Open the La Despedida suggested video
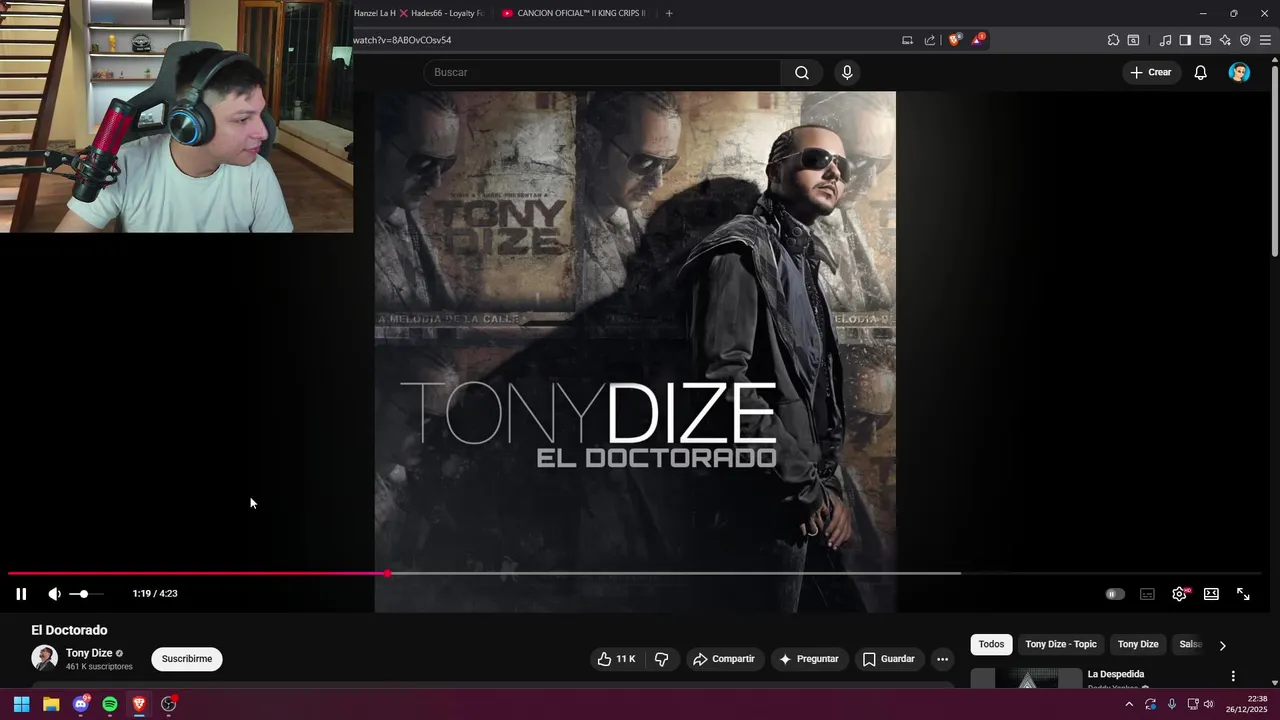This screenshot has height=720, width=1280. point(1116,674)
